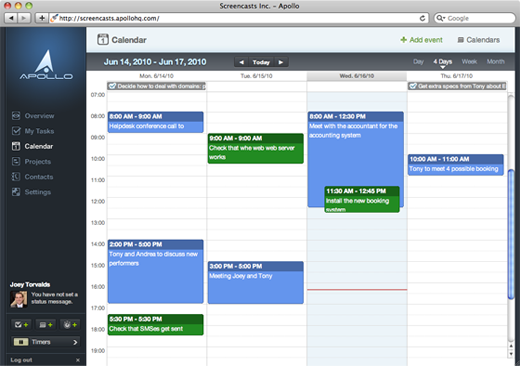Switch to Week view

(469, 61)
